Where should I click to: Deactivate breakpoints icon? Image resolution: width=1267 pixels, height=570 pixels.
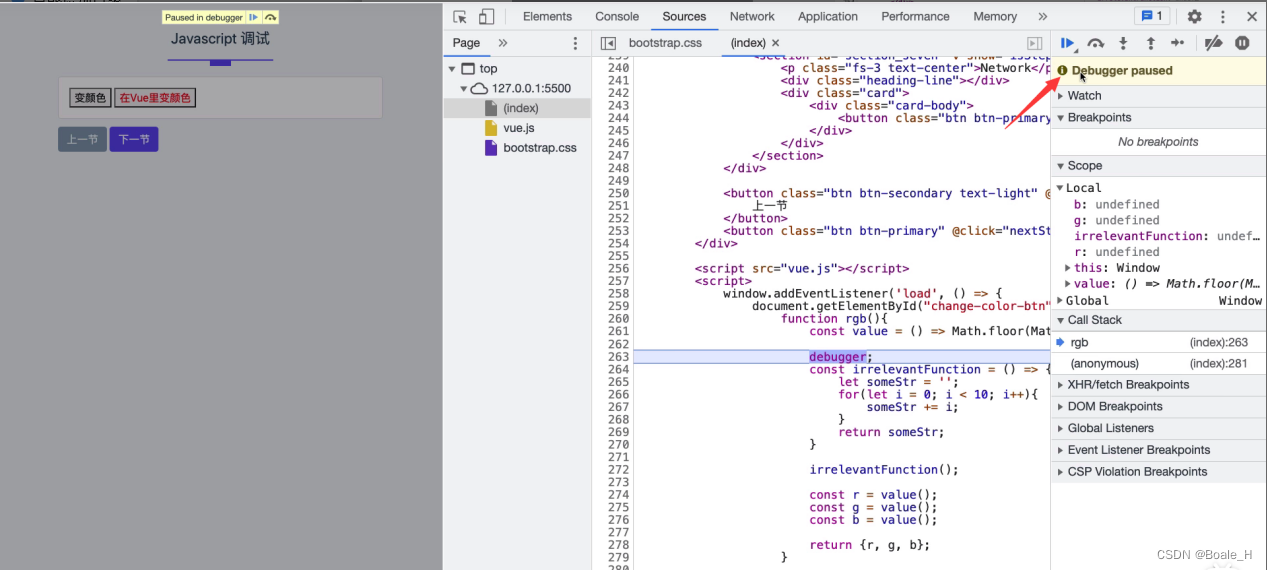pyautogui.click(x=1213, y=43)
